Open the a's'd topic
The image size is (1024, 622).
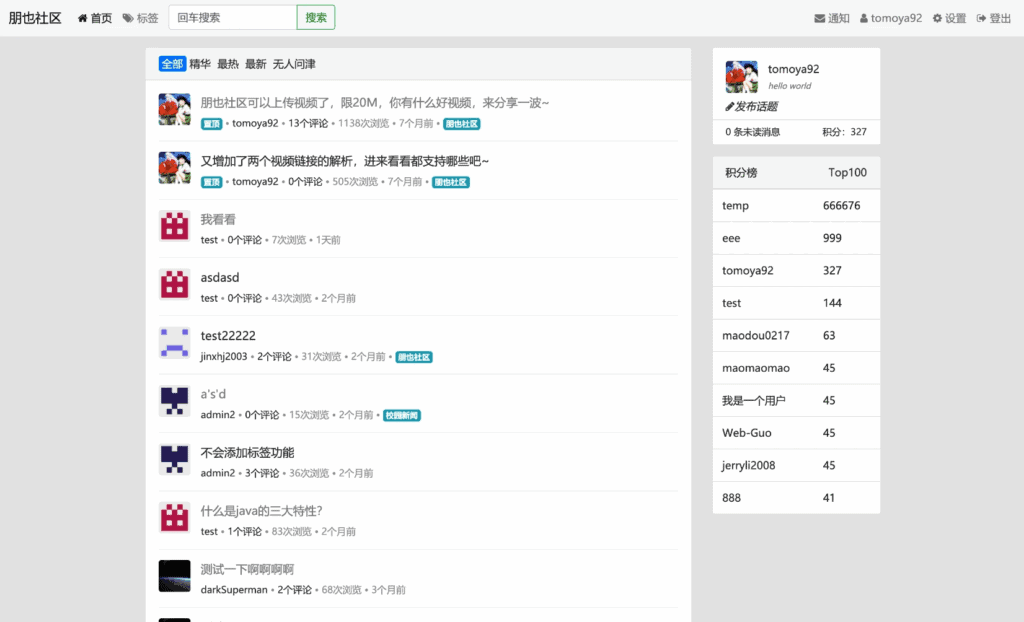pos(213,394)
